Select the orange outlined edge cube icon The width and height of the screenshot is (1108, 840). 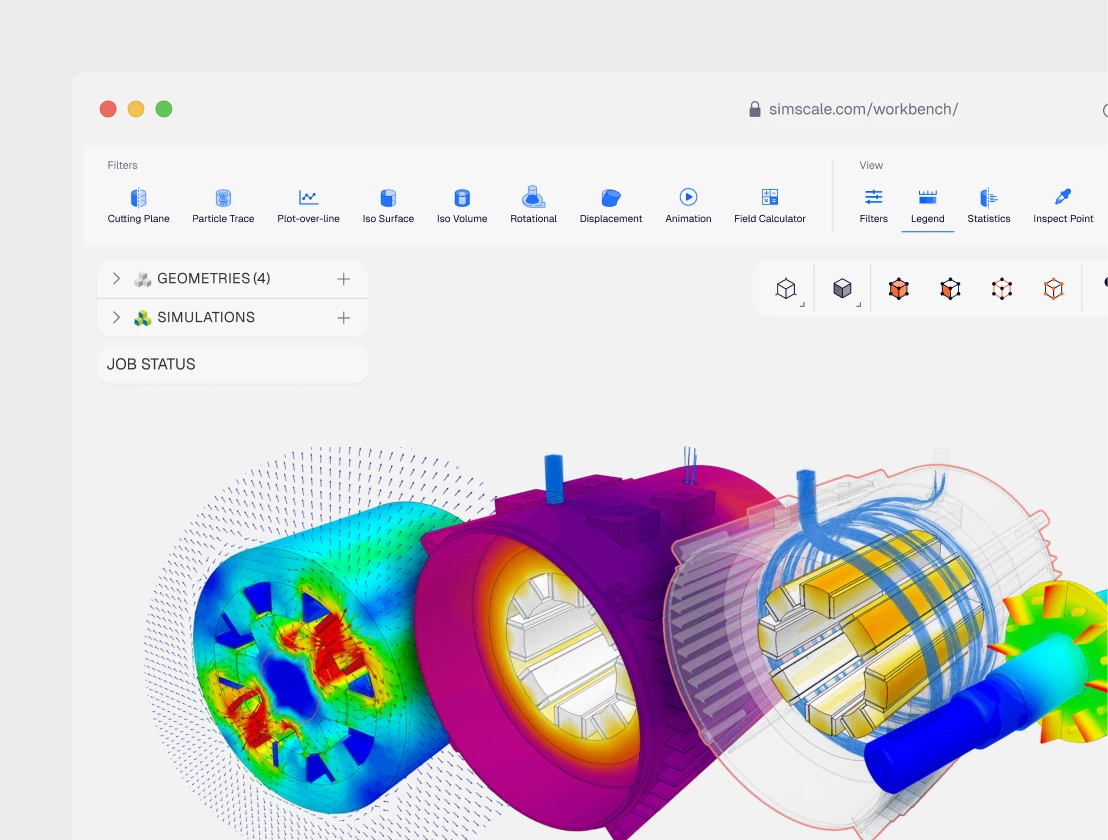[1054, 289]
